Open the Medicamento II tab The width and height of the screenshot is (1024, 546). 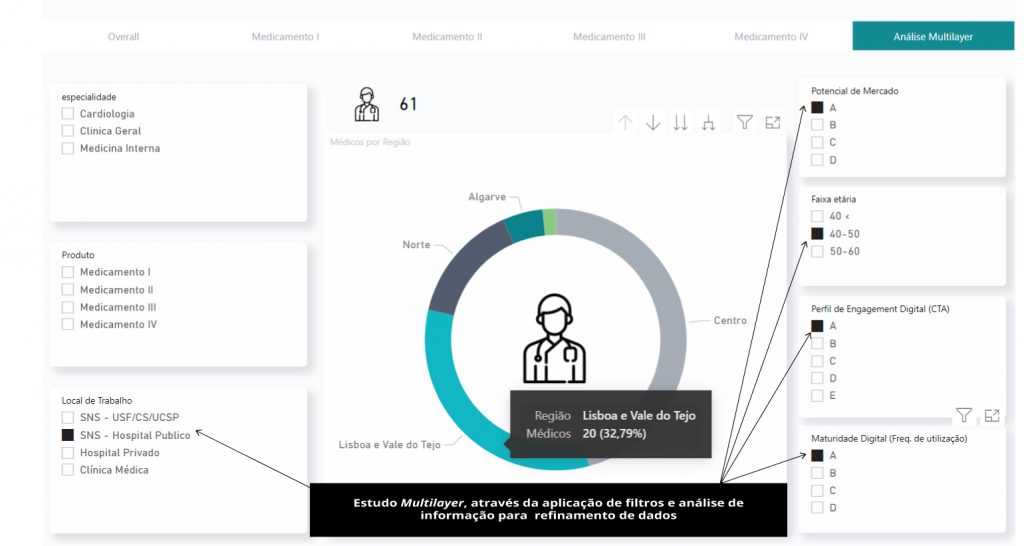(x=447, y=37)
